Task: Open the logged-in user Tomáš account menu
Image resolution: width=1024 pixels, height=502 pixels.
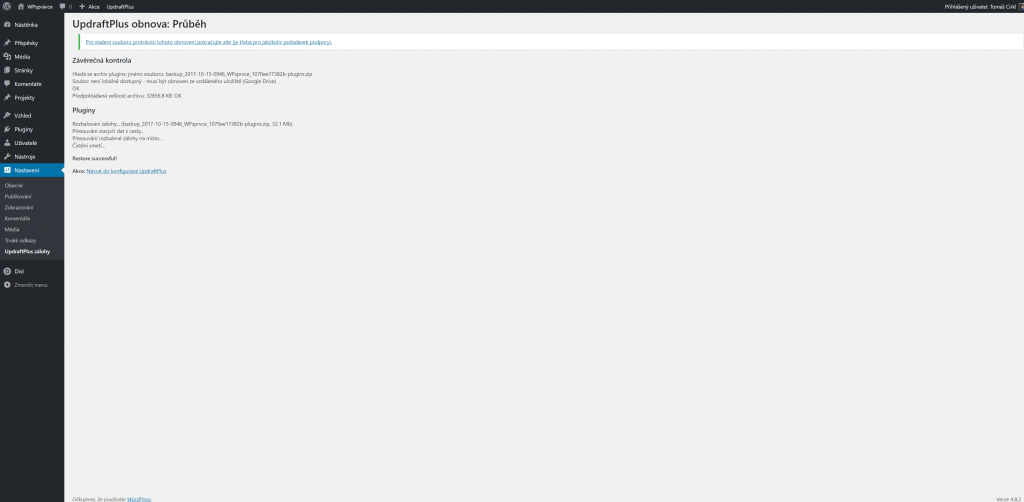Action: (x=984, y=6)
